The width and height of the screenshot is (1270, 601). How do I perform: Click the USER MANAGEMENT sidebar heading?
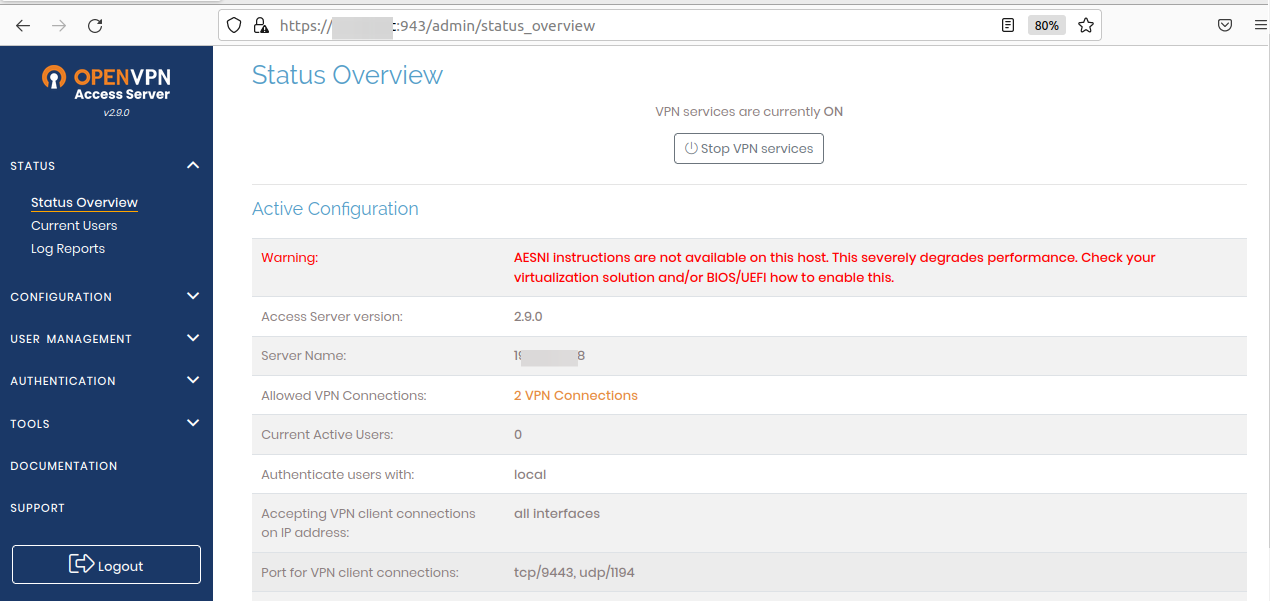tap(71, 339)
